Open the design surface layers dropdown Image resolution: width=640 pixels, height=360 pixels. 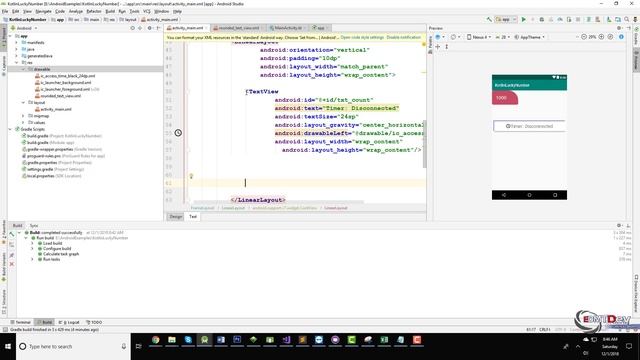[440, 37]
